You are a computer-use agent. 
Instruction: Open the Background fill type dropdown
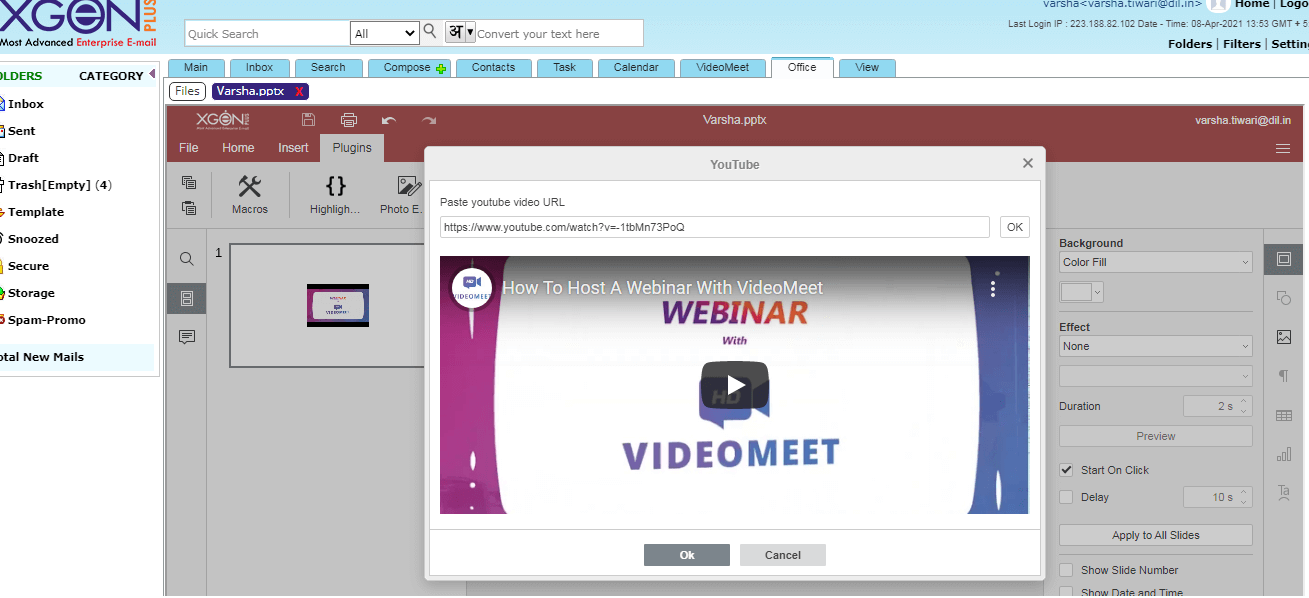pyautogui.click(x=1156, y=262)
